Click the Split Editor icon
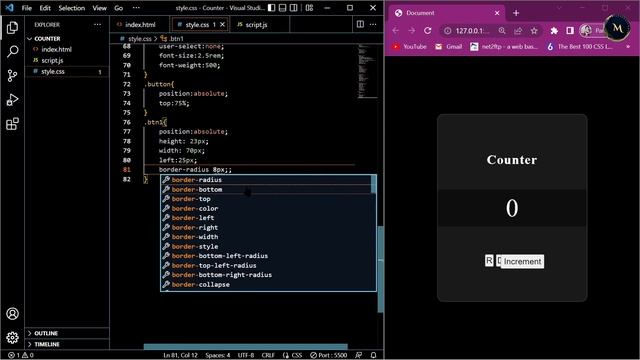Screen dimensions: 640x360 (360, 24)
